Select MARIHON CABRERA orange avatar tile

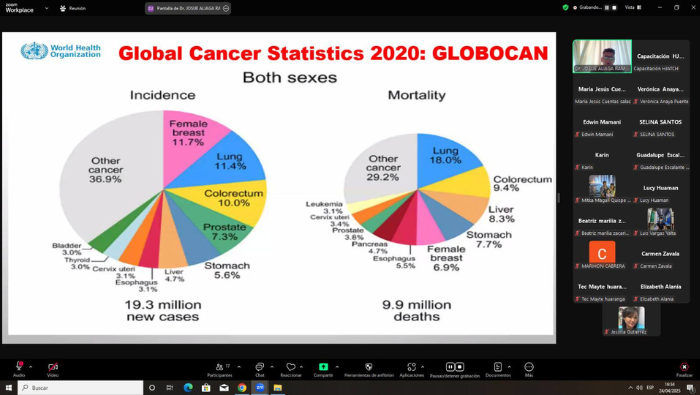click(602, 254)
